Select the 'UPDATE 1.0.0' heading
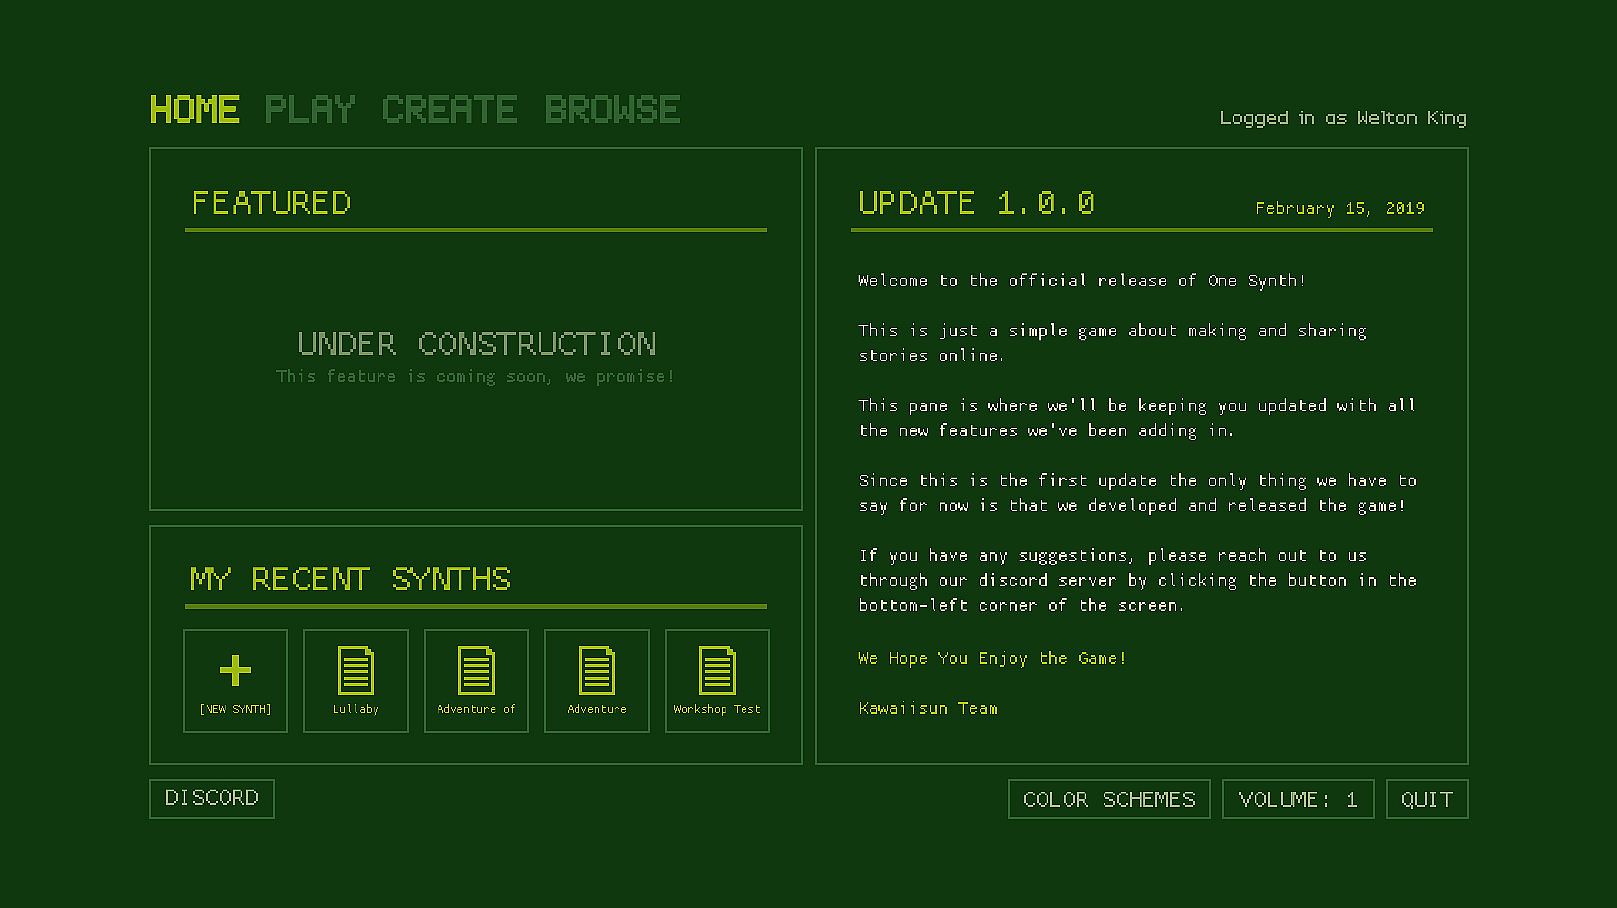 976,203
